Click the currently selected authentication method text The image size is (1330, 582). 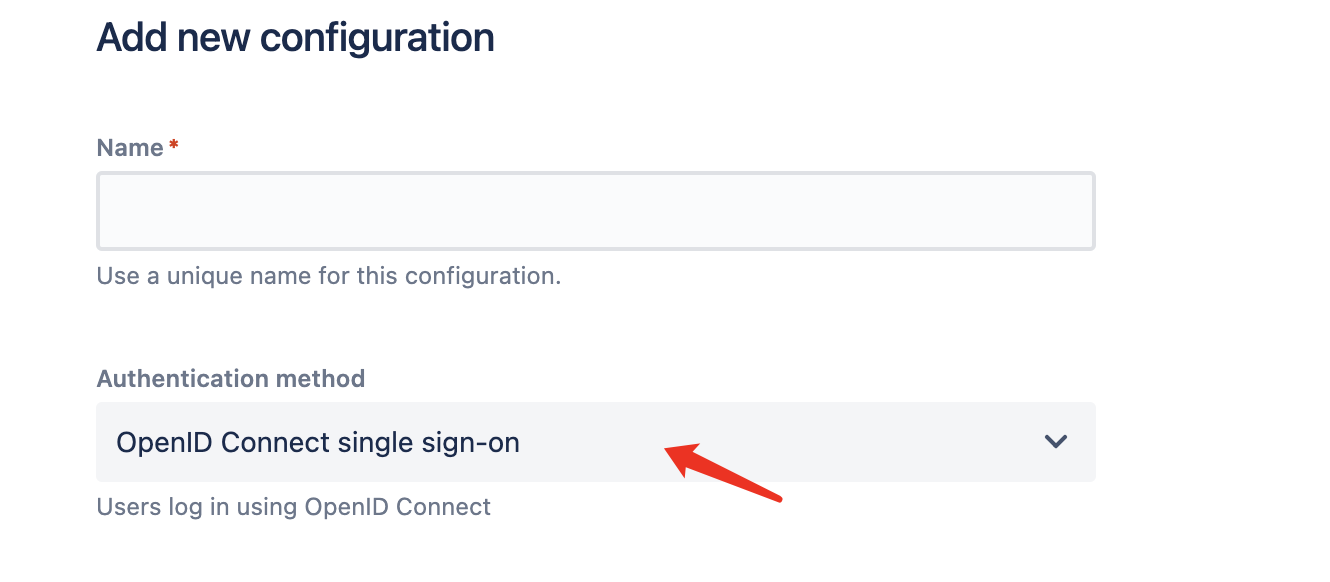318,441
